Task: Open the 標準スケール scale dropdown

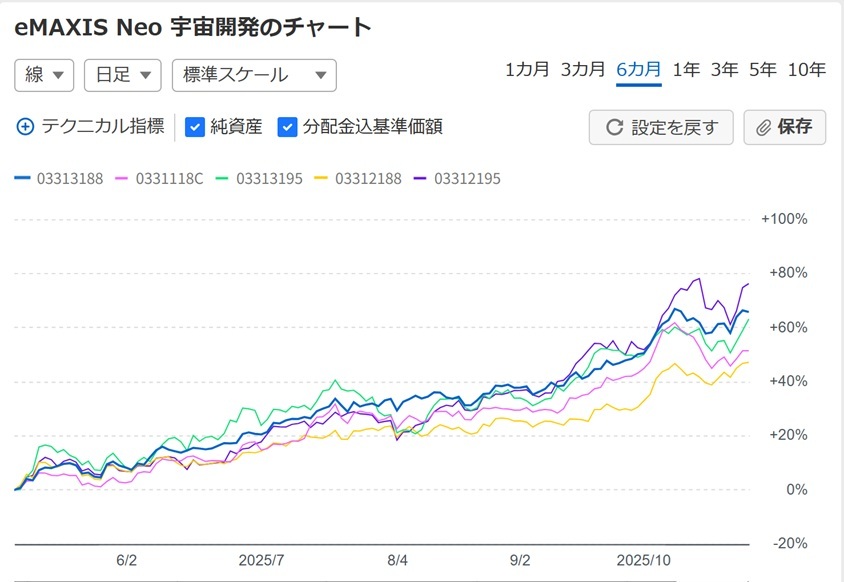Action: (254, 75)
